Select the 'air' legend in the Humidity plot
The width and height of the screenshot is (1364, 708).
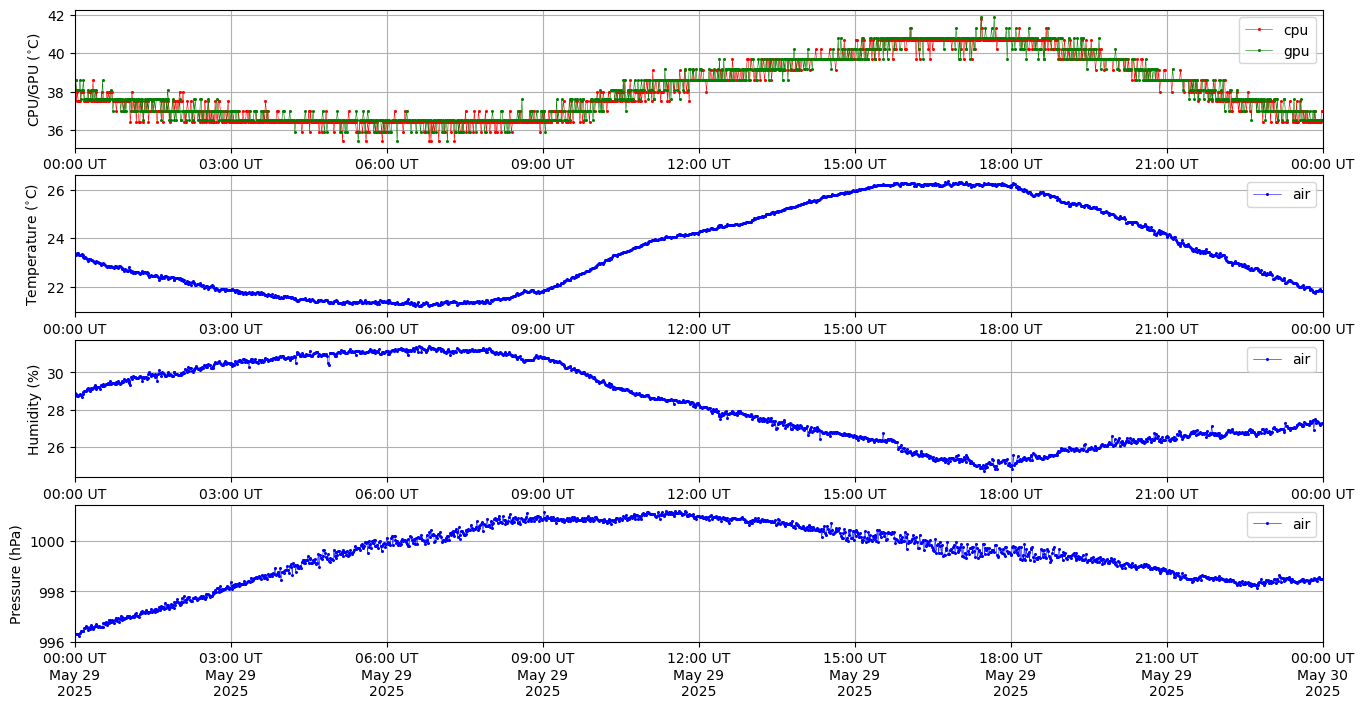coord(1283,360)
